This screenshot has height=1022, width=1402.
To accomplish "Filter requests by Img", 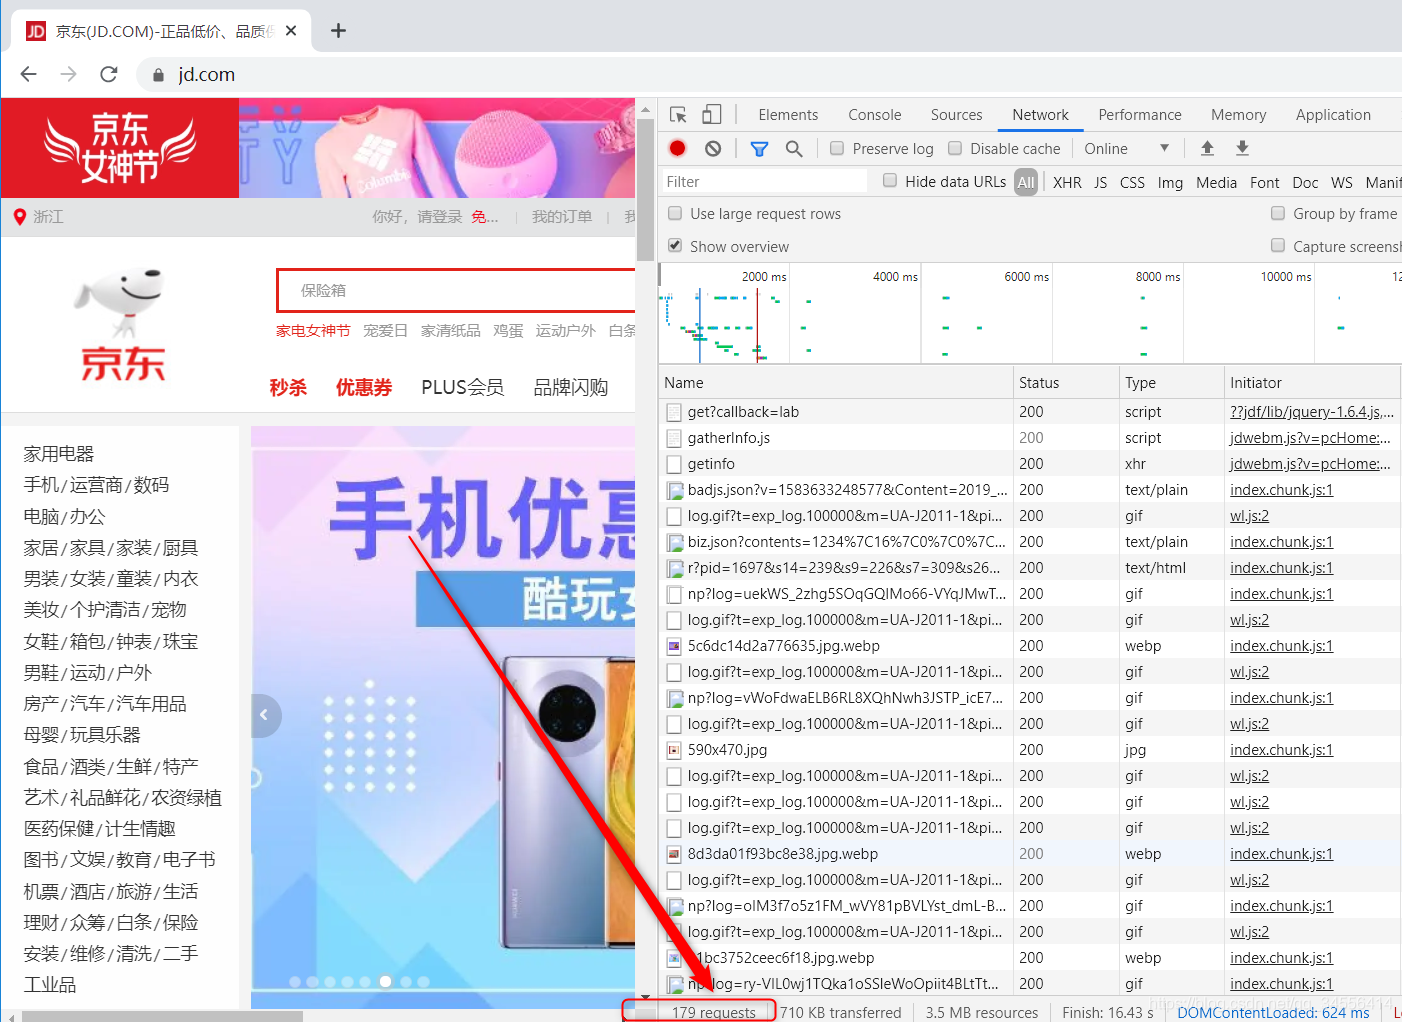I will (1170, 182).
